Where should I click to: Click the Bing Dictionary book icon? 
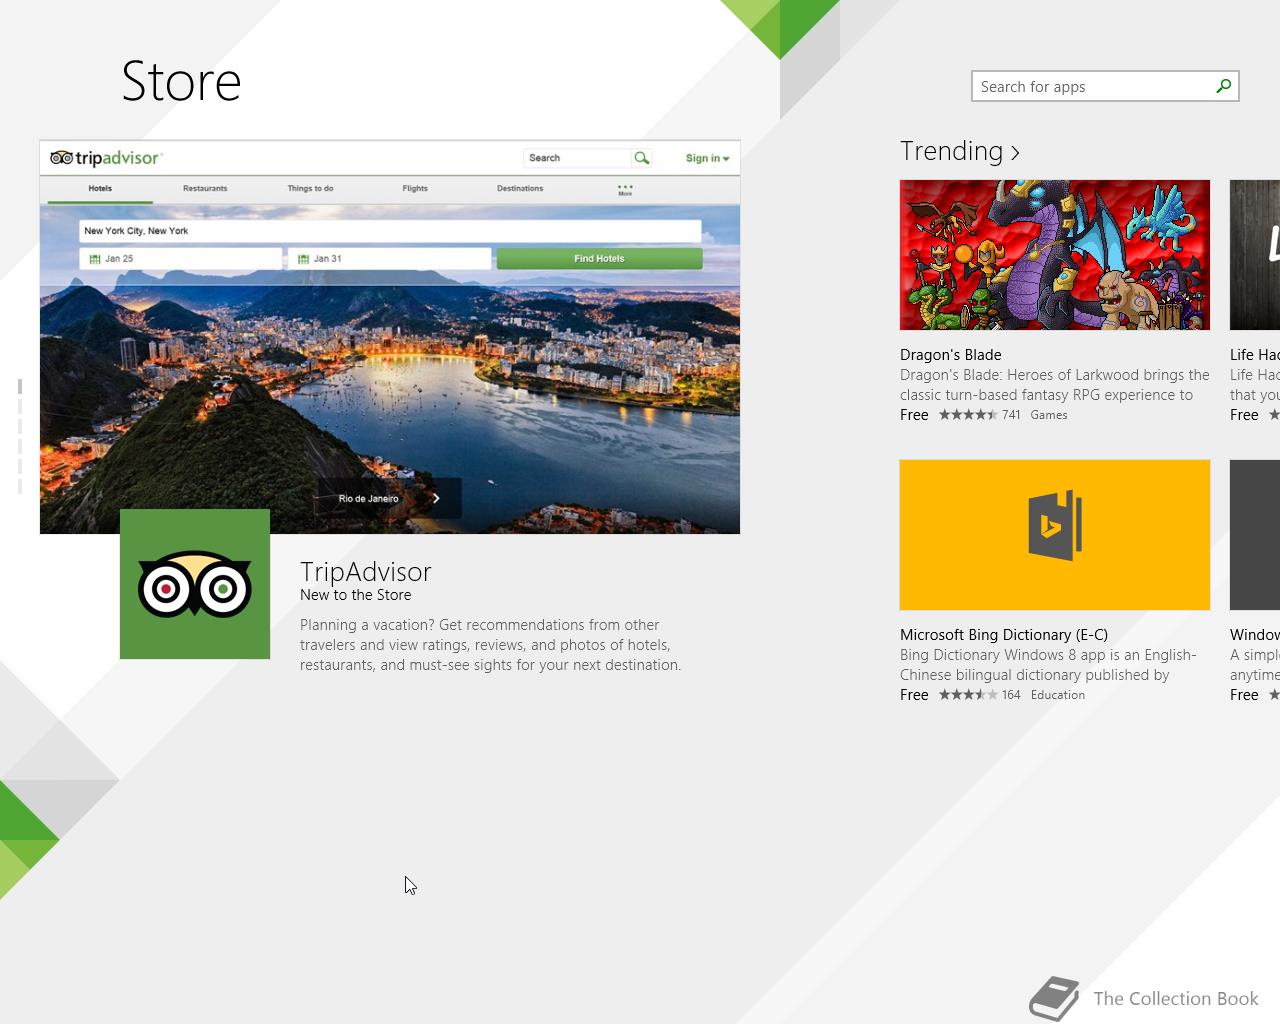pos(1055,525)
